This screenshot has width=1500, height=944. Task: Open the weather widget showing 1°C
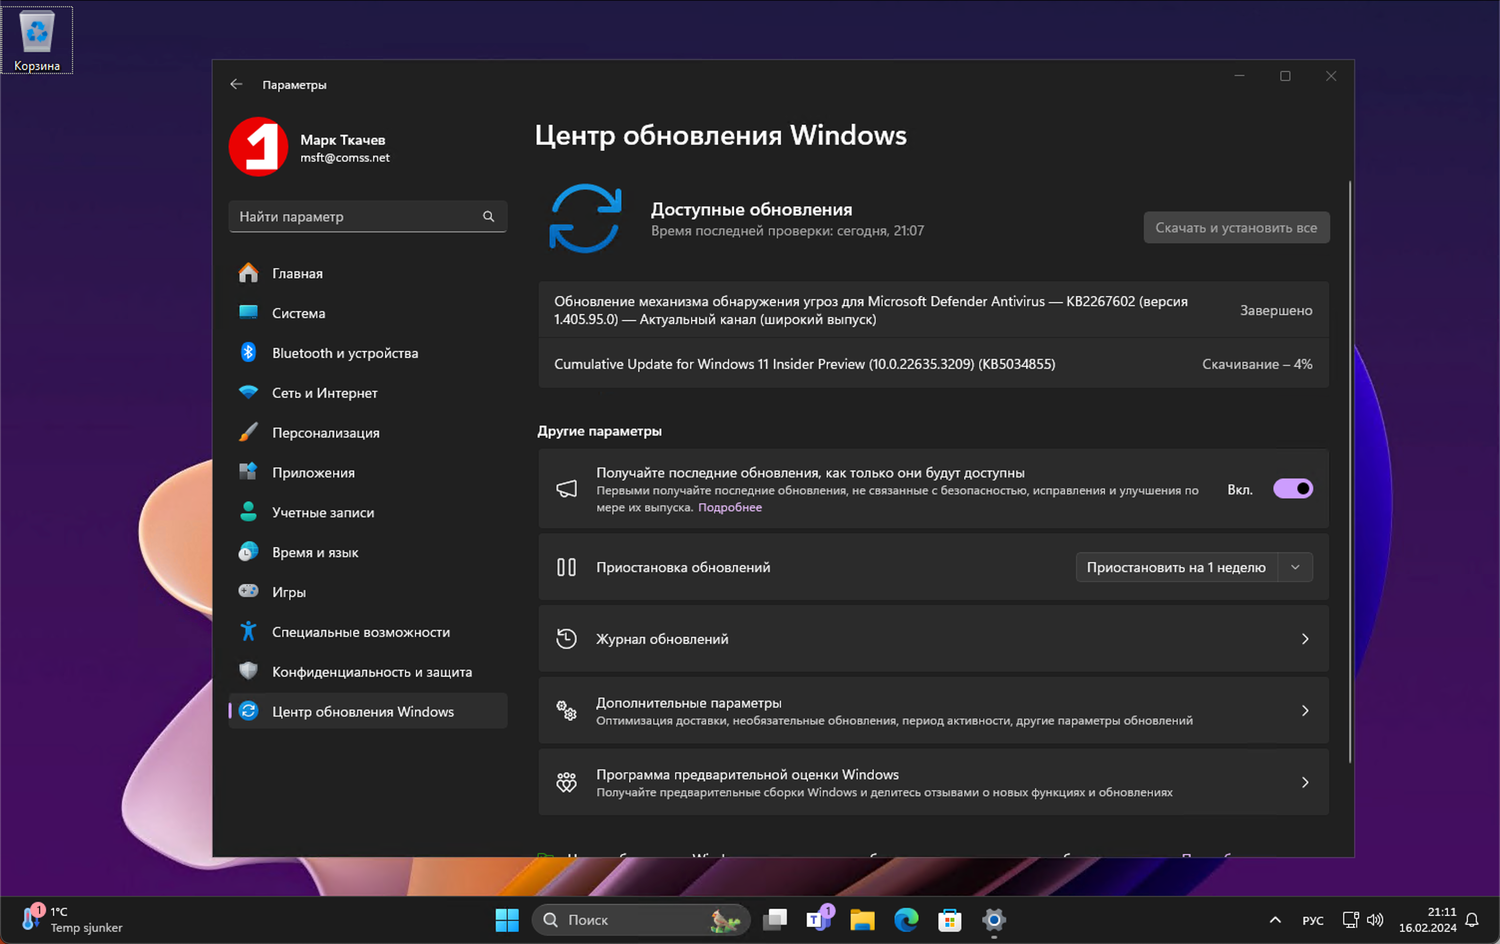coord(72,920)
